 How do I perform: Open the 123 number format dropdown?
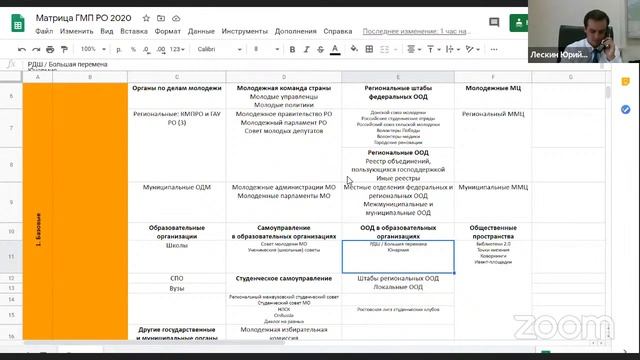[x=177, y=49]
